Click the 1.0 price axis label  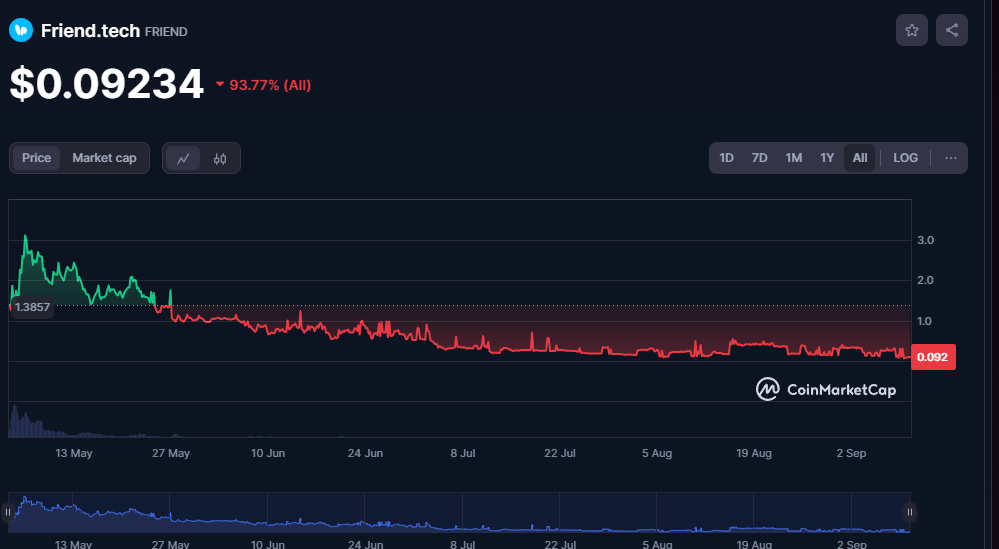coord(925,321)
